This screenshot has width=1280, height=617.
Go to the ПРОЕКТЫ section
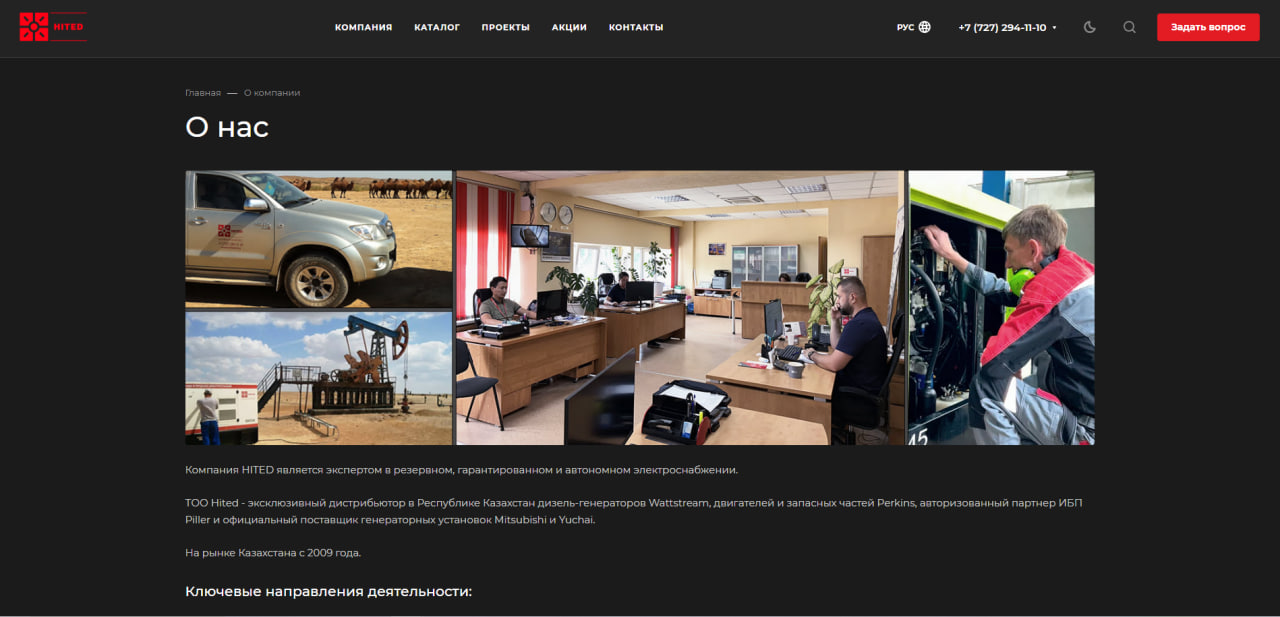point(505,27)
